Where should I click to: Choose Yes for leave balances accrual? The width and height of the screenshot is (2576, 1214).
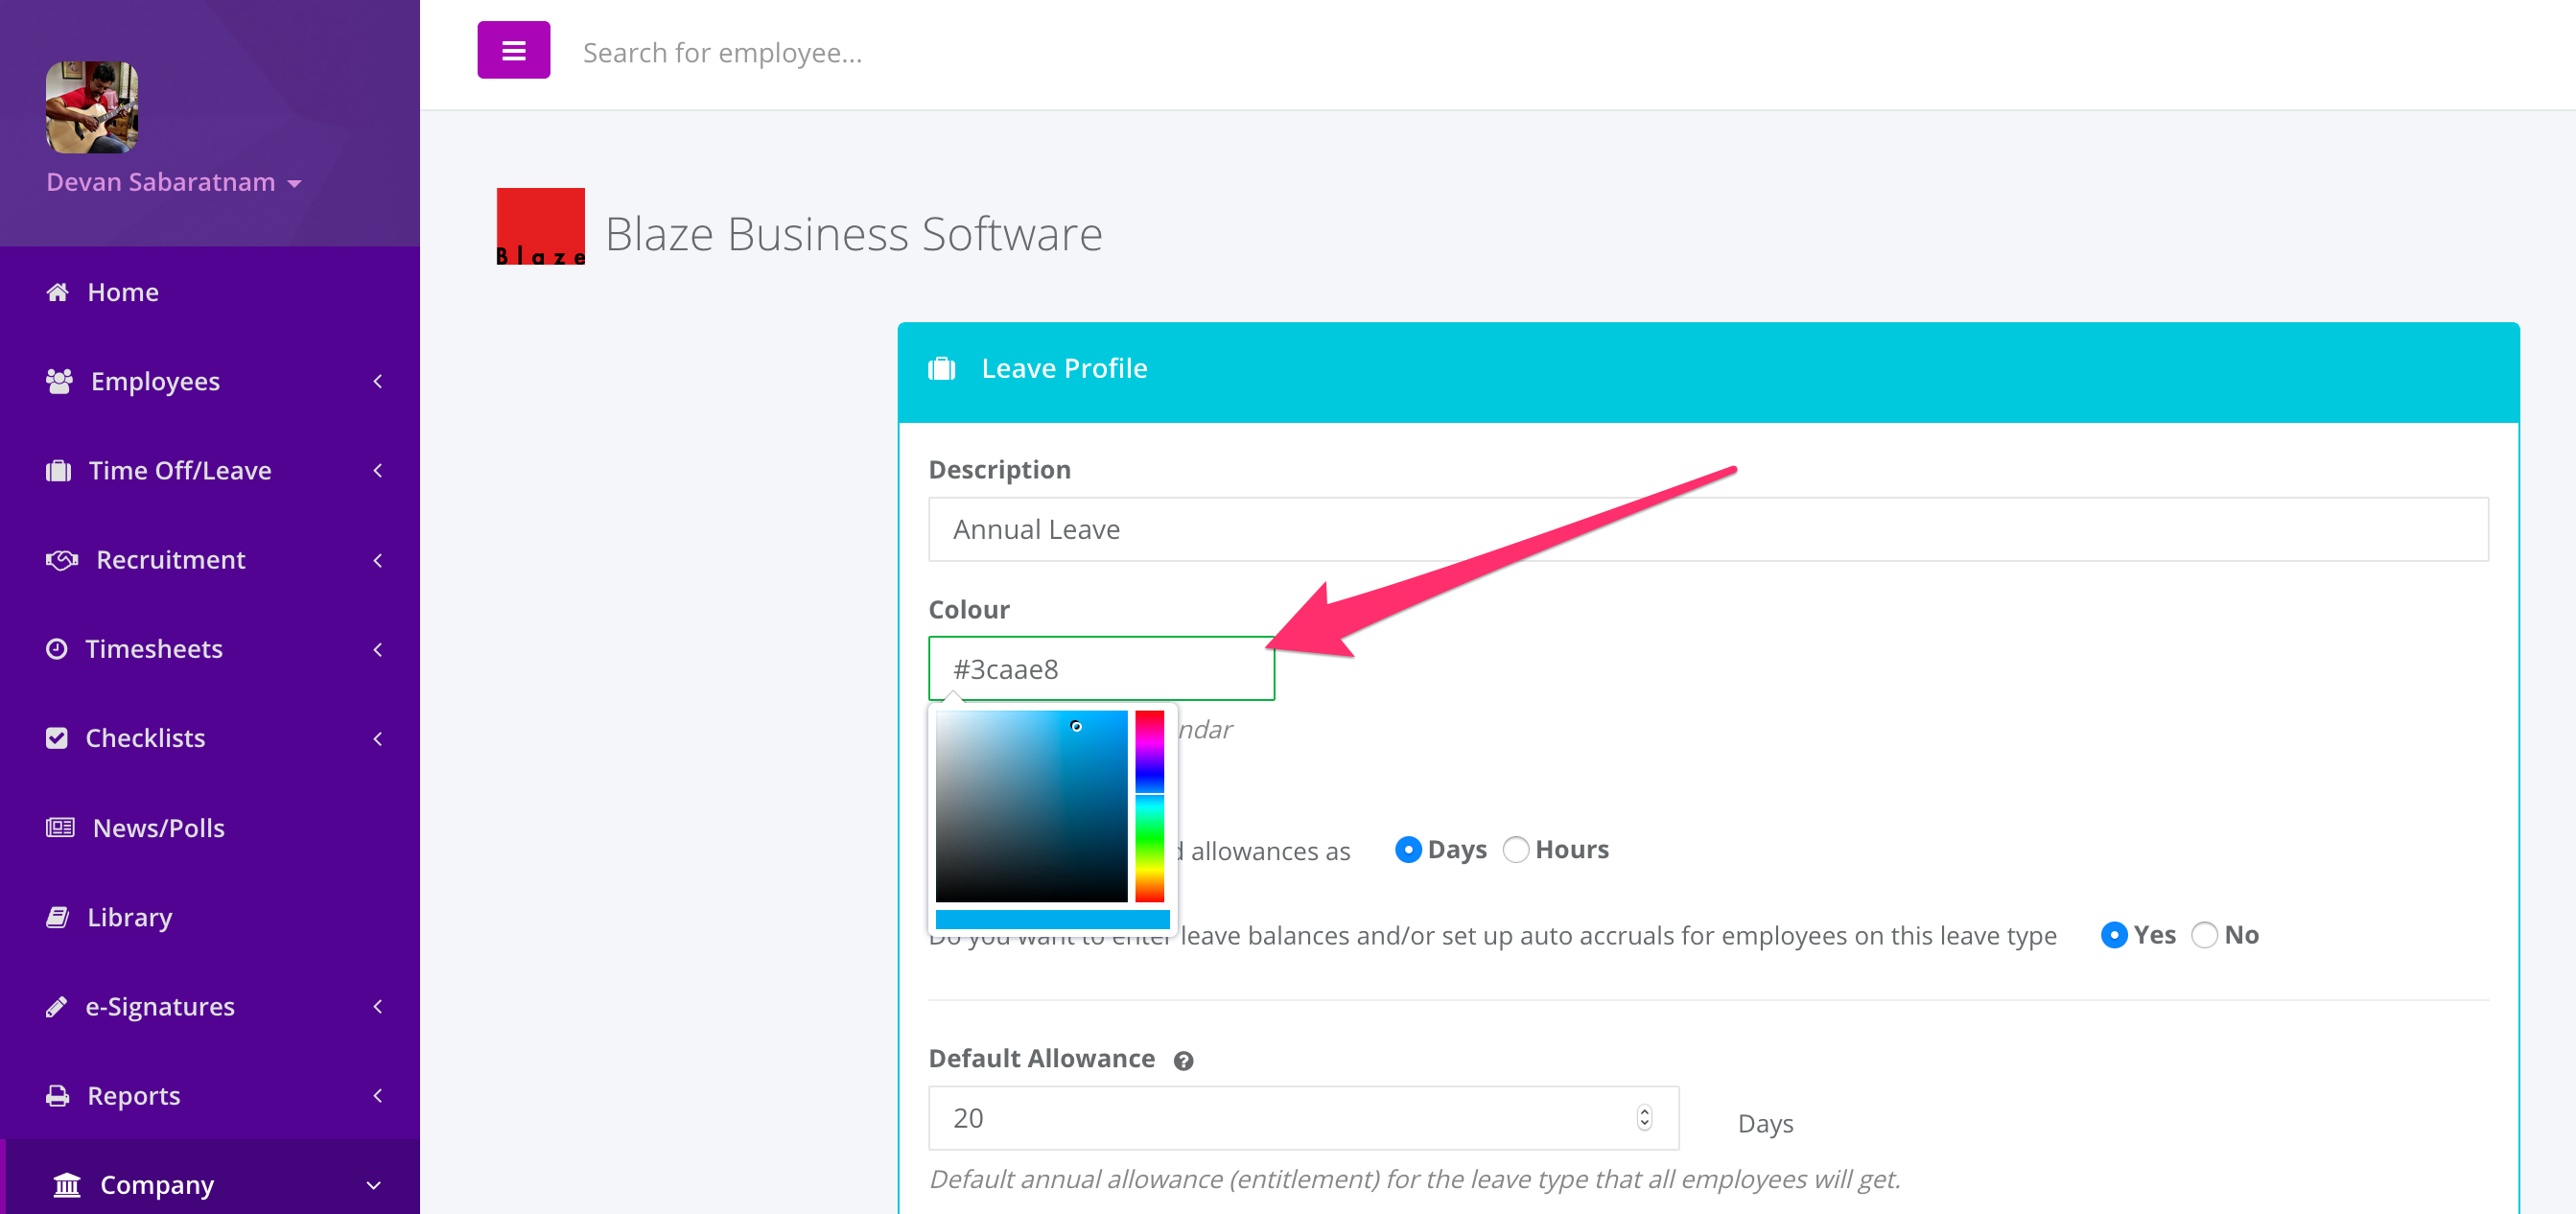coord(2113,934)
